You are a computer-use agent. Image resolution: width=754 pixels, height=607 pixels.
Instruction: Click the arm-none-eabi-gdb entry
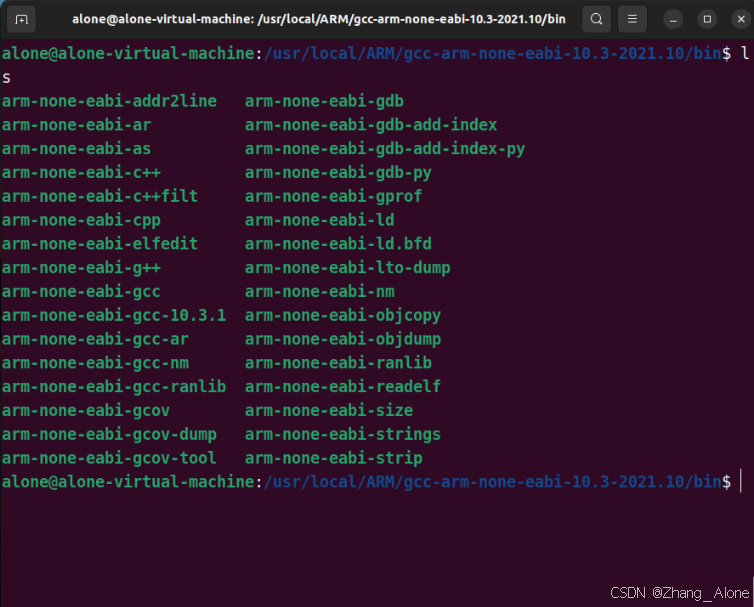pos(324,101)
